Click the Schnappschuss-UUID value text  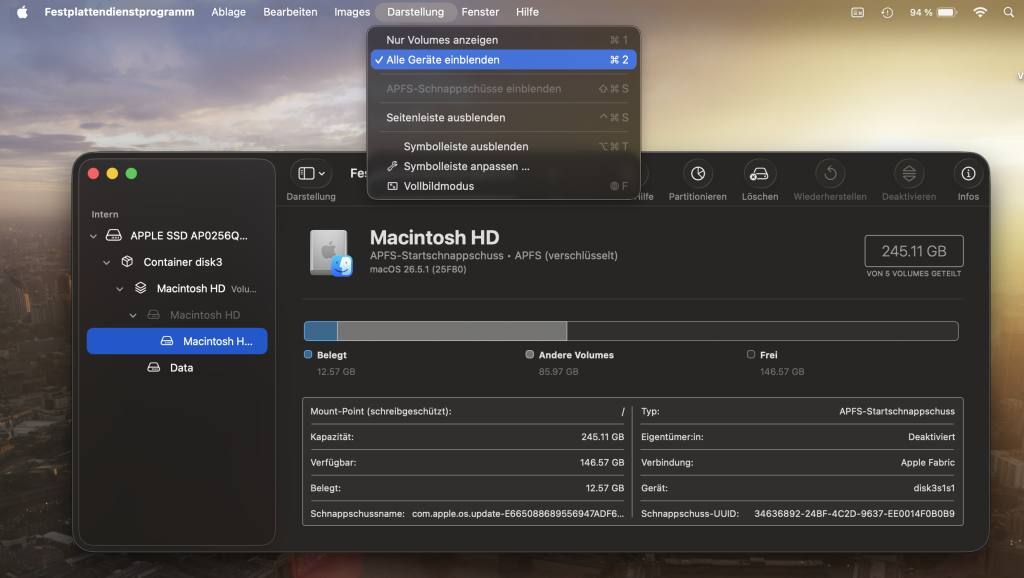[x=854, y=514]
